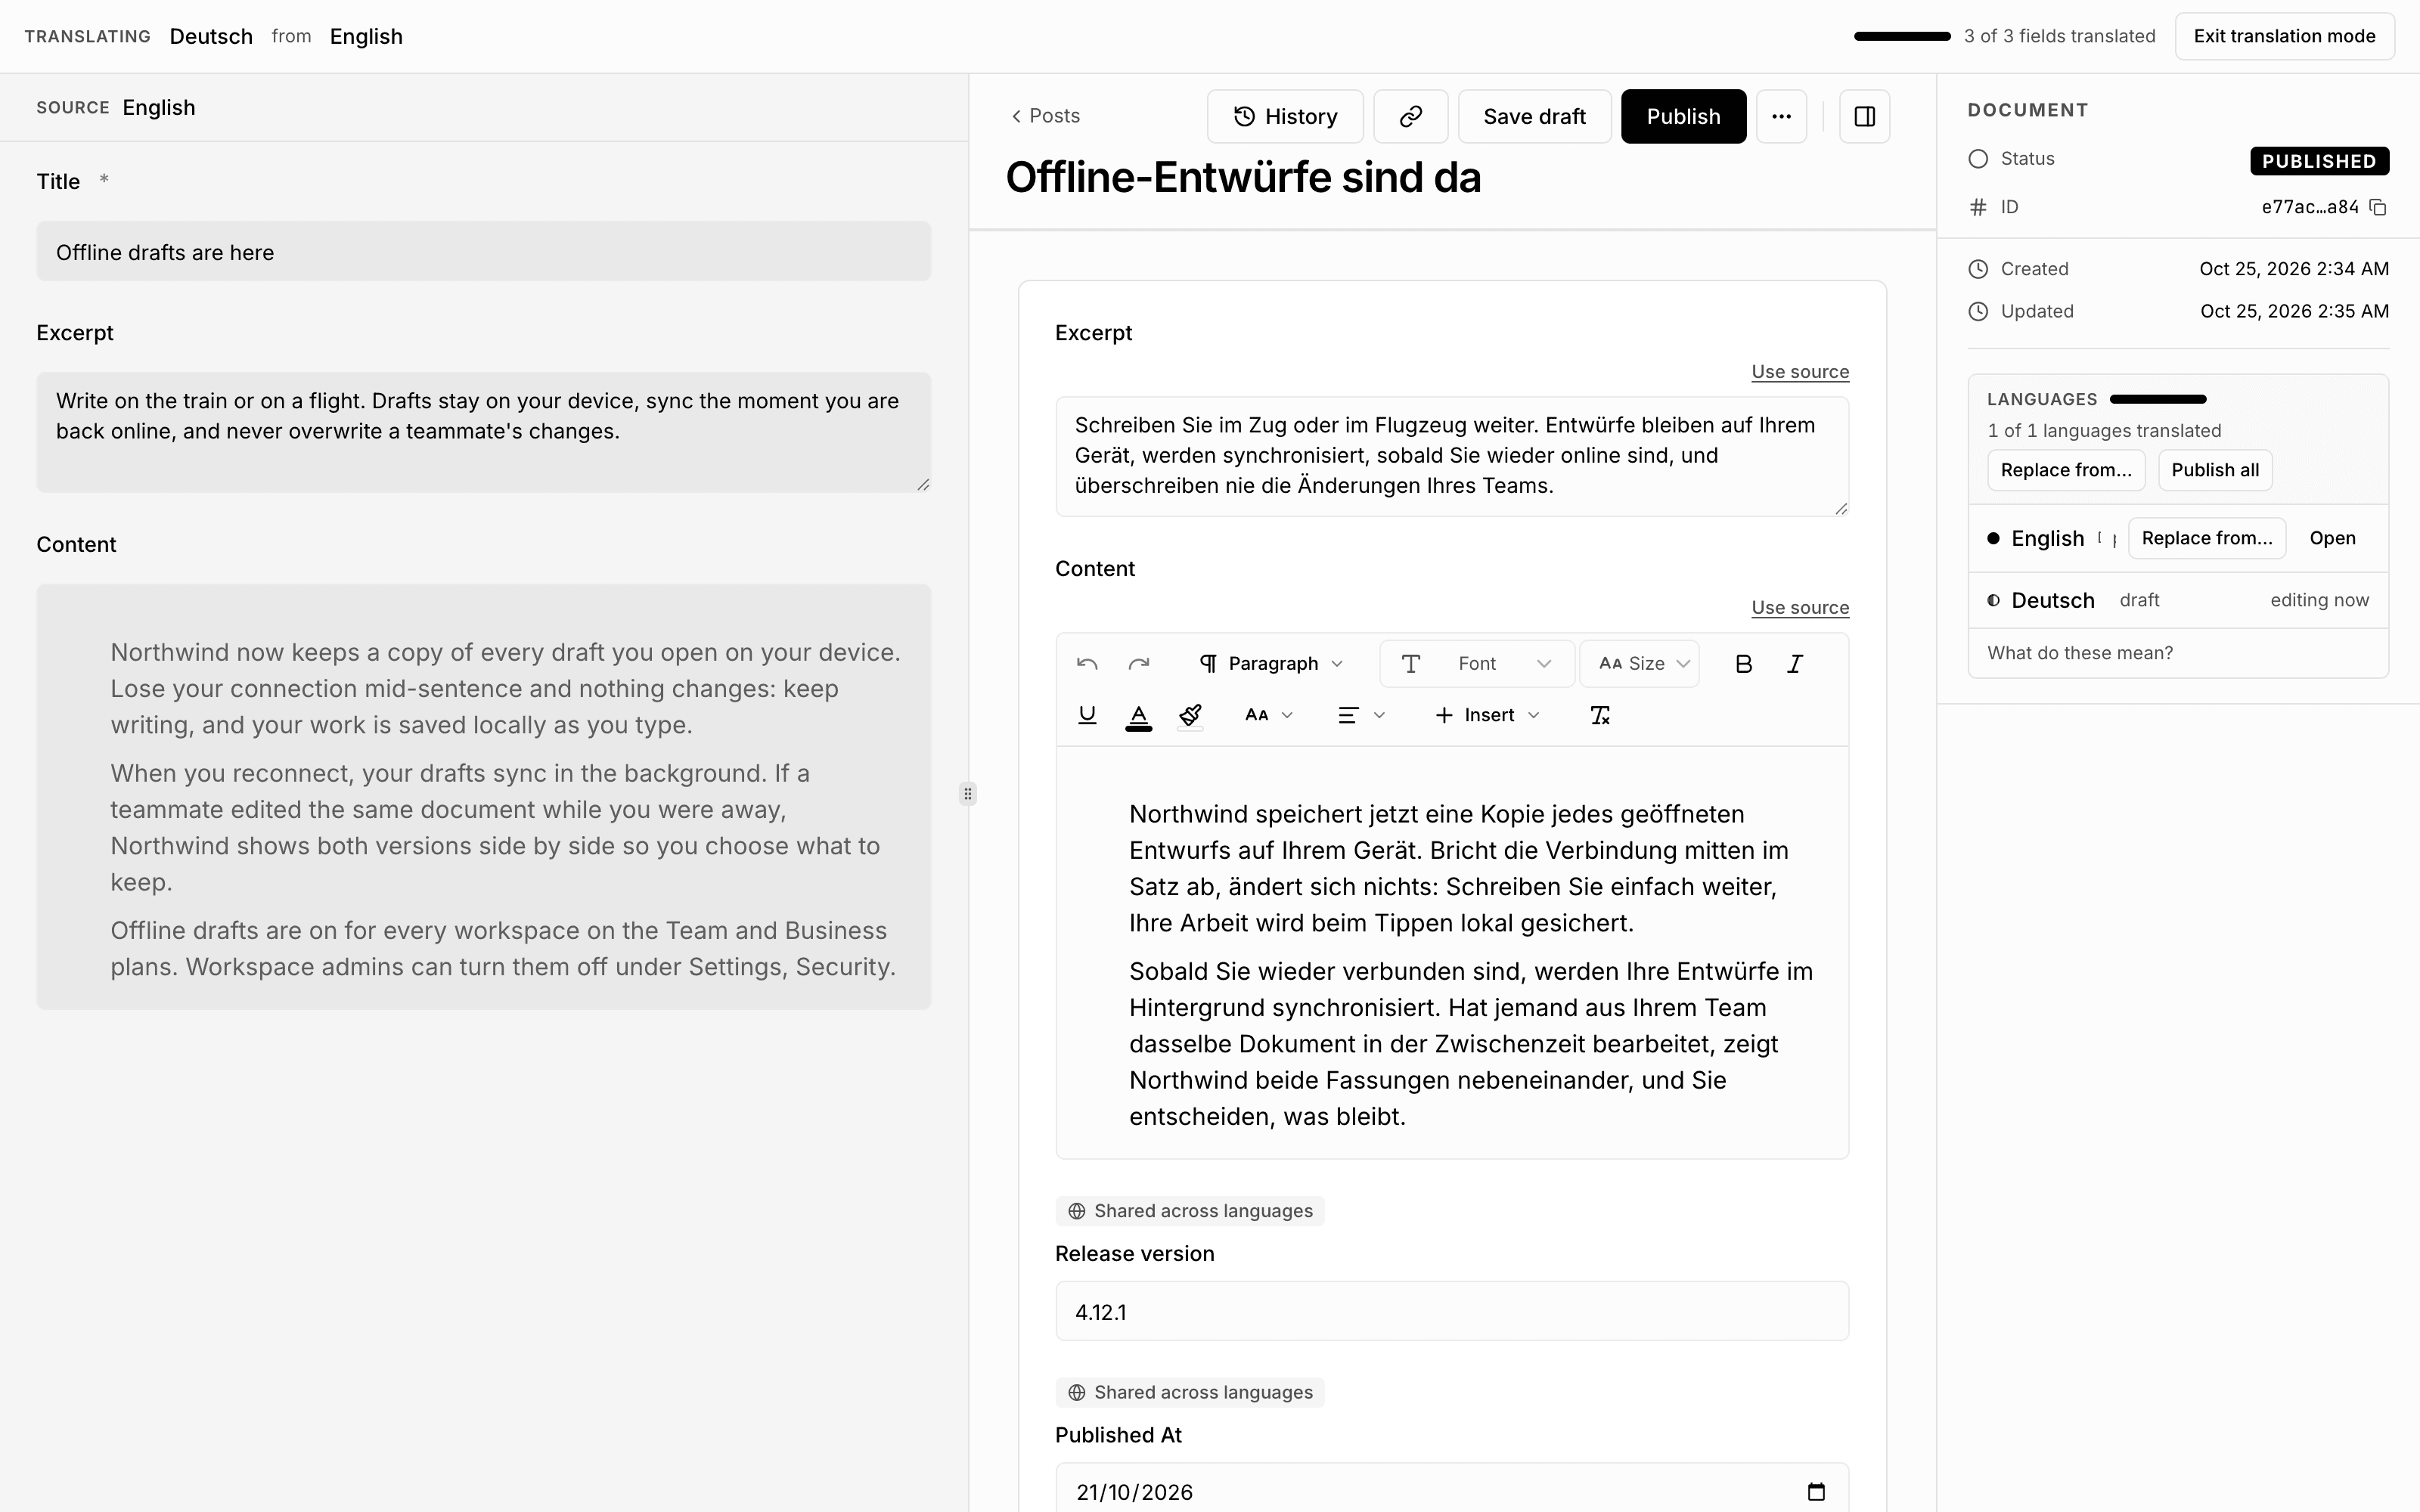Image resolution: width=2420 pixels, height=1512 pixels.
Task: Copy the document ID
Action: coord(2379,207)
